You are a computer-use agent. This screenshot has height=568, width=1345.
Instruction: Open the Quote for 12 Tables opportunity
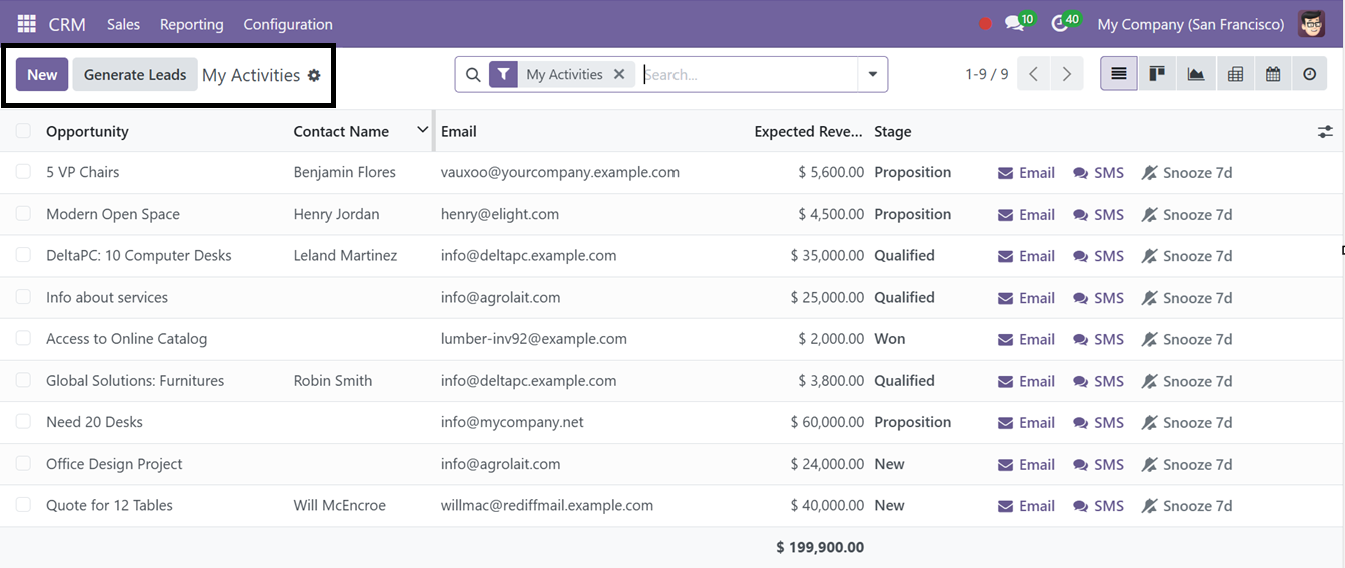point(109,505)
